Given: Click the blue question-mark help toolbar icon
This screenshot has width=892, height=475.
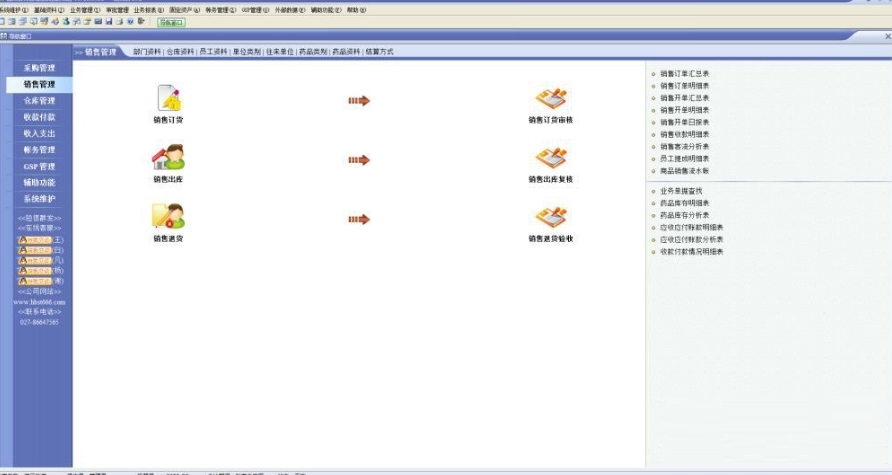Looking at the screenshot, I should click(130, 22).
